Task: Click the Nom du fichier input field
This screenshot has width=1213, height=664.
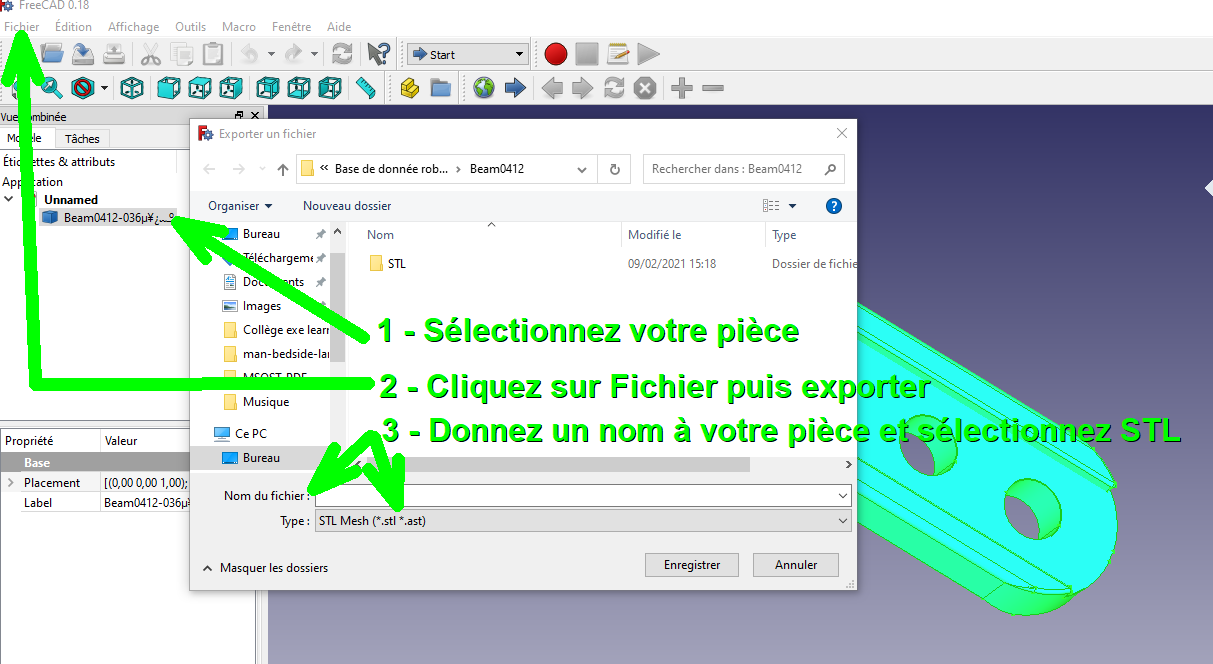Action: [x=580, y=495]
